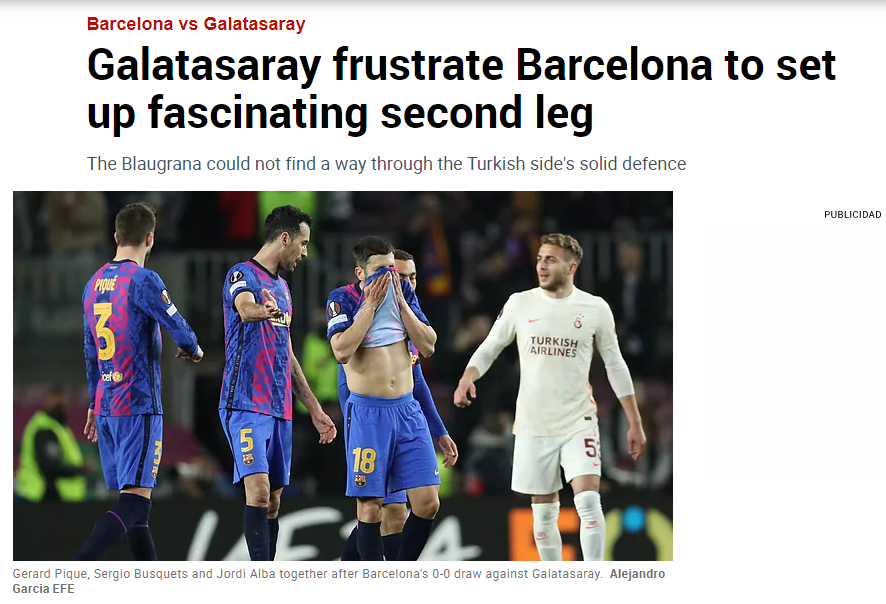Click the Europa League badge on Busquets' sleeve
This screenshot has height=604, width=886.
(236, 277)
